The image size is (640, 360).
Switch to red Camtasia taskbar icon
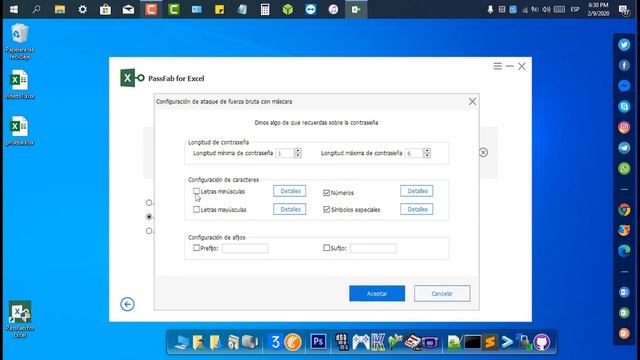point(151,9)
